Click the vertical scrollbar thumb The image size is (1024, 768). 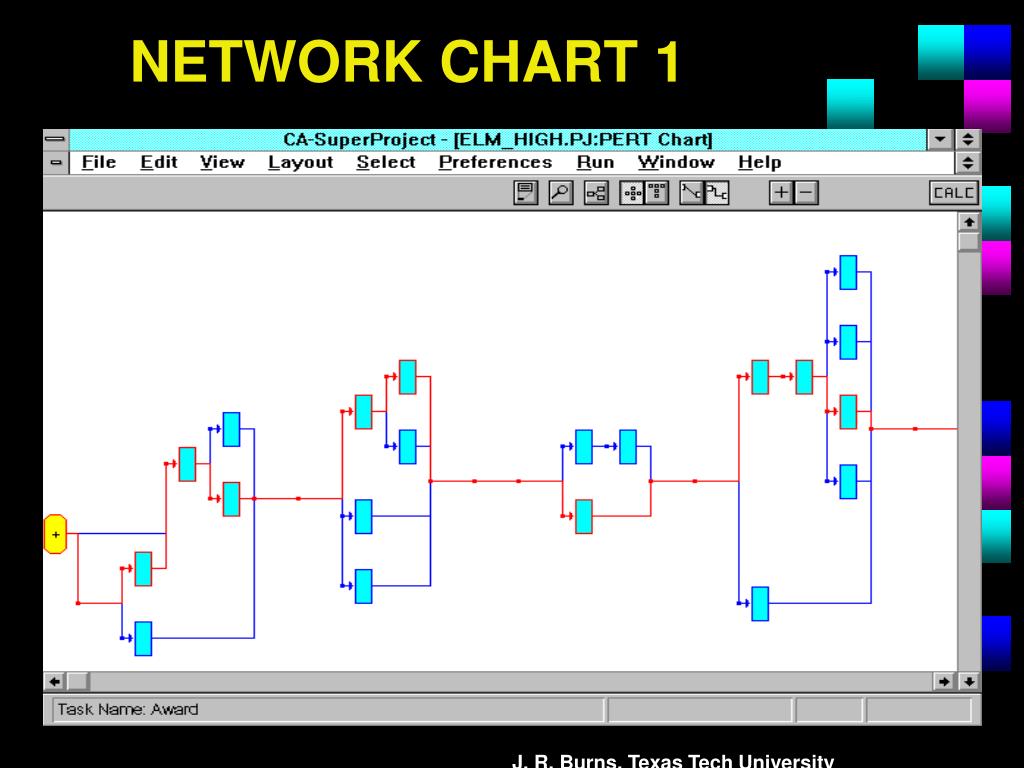click(969, 242)
